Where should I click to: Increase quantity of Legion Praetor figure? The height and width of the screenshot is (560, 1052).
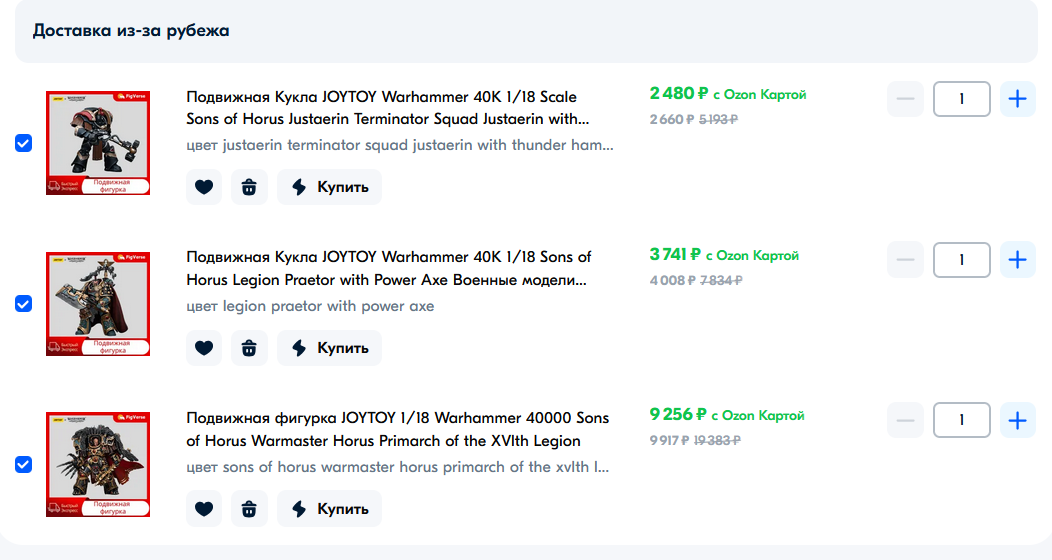pyautogui.click(x=1017, y=260)
